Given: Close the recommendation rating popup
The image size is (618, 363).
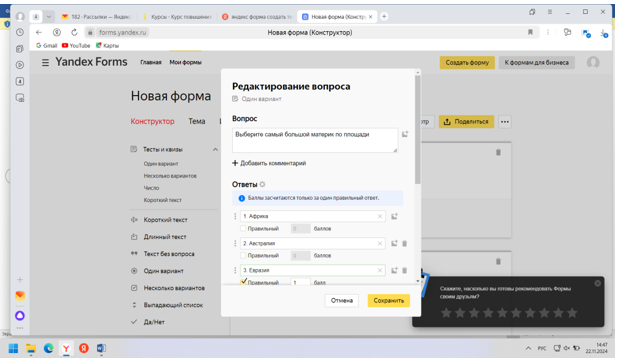Looking at the screenshot, I should [x=598, y=283].
